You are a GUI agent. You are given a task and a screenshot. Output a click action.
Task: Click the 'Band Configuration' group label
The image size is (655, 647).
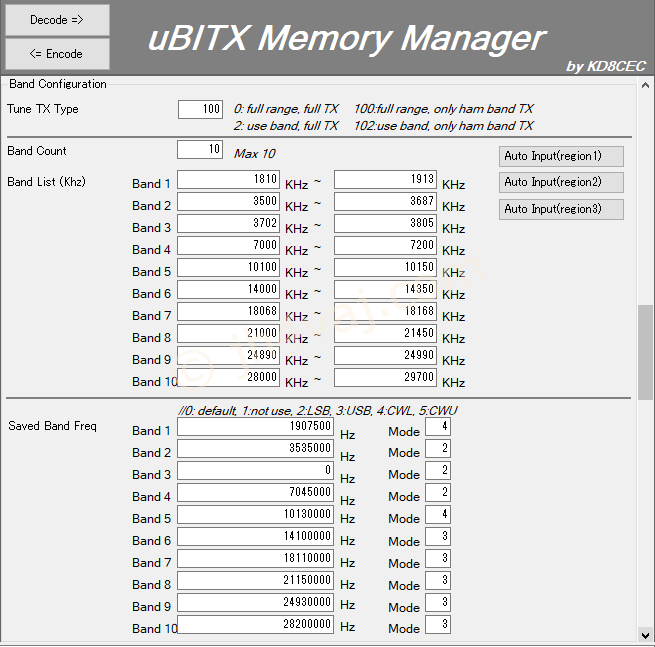pos(58,84)
